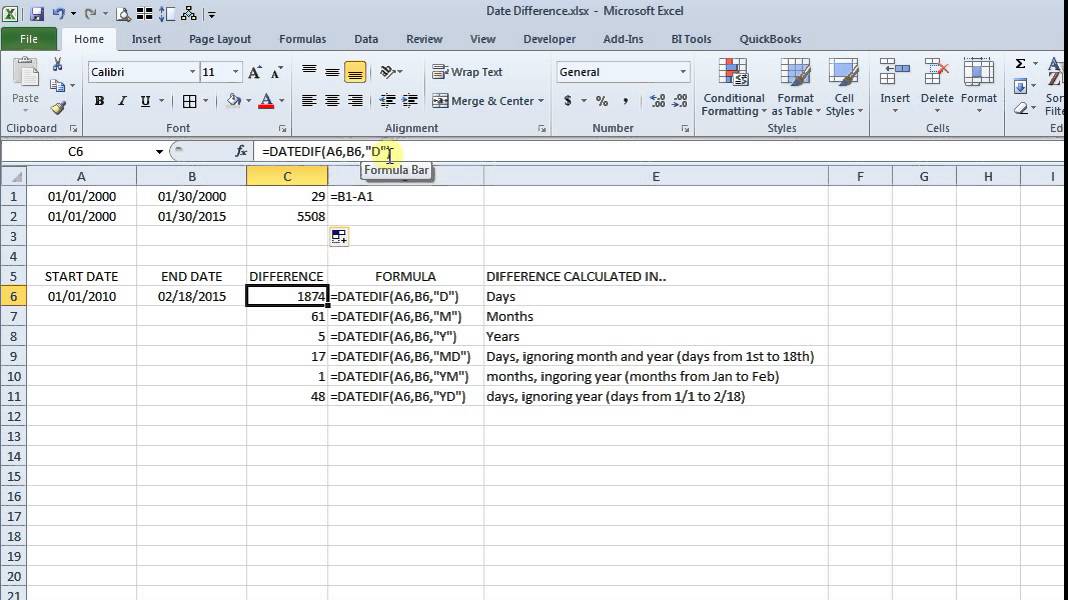
Task: Open the Conditional Formatting menu
Action: tap(734, 86)
